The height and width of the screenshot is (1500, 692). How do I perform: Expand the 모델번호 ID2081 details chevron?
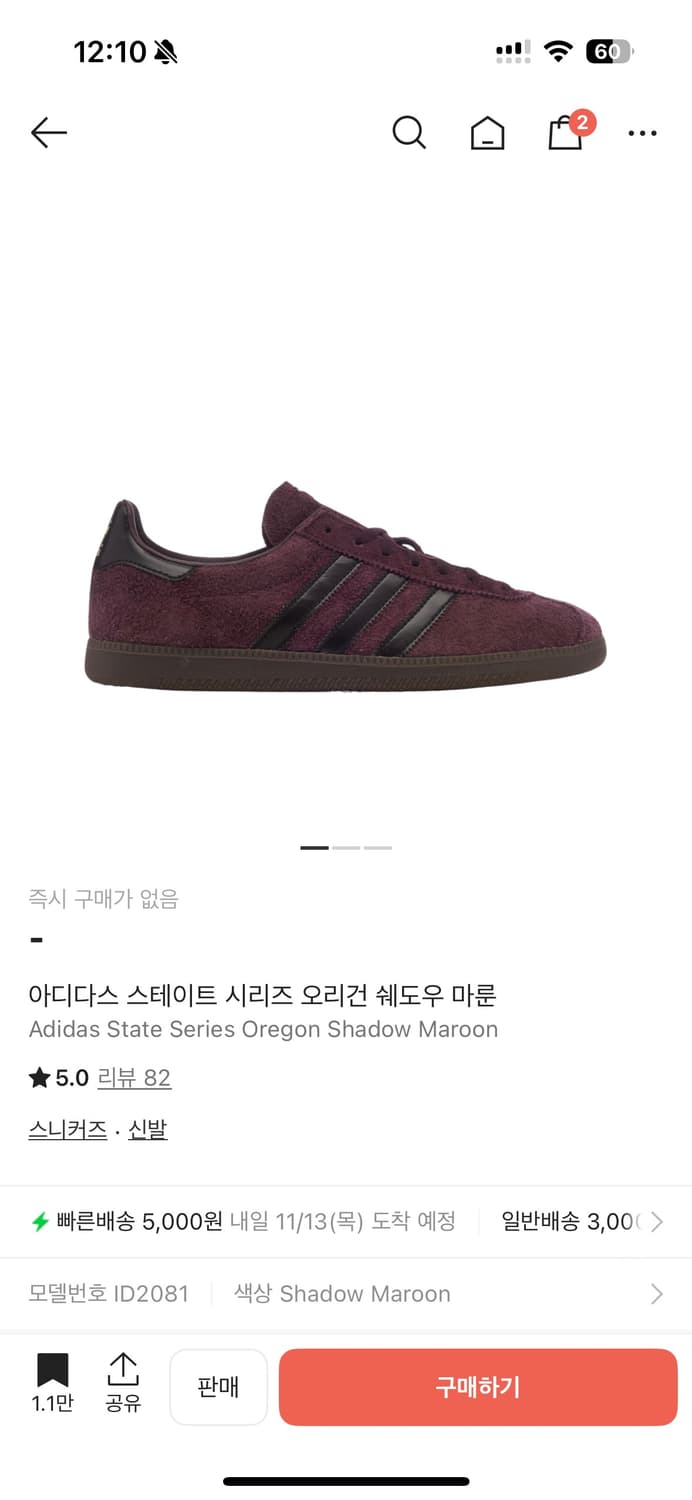[x=657, y=1294]
